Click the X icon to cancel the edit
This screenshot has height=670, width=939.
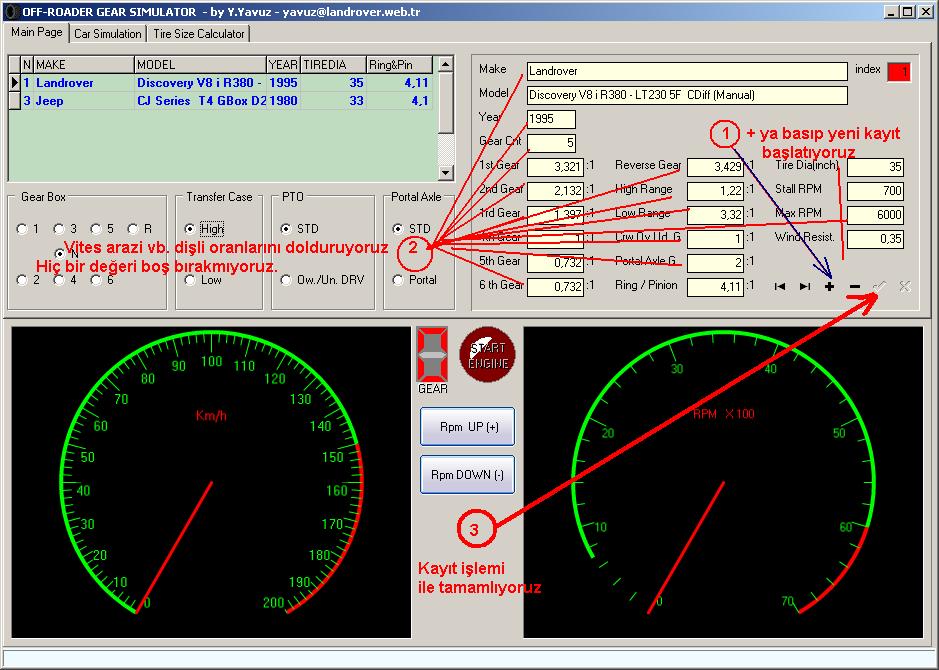tap(904, 287)
